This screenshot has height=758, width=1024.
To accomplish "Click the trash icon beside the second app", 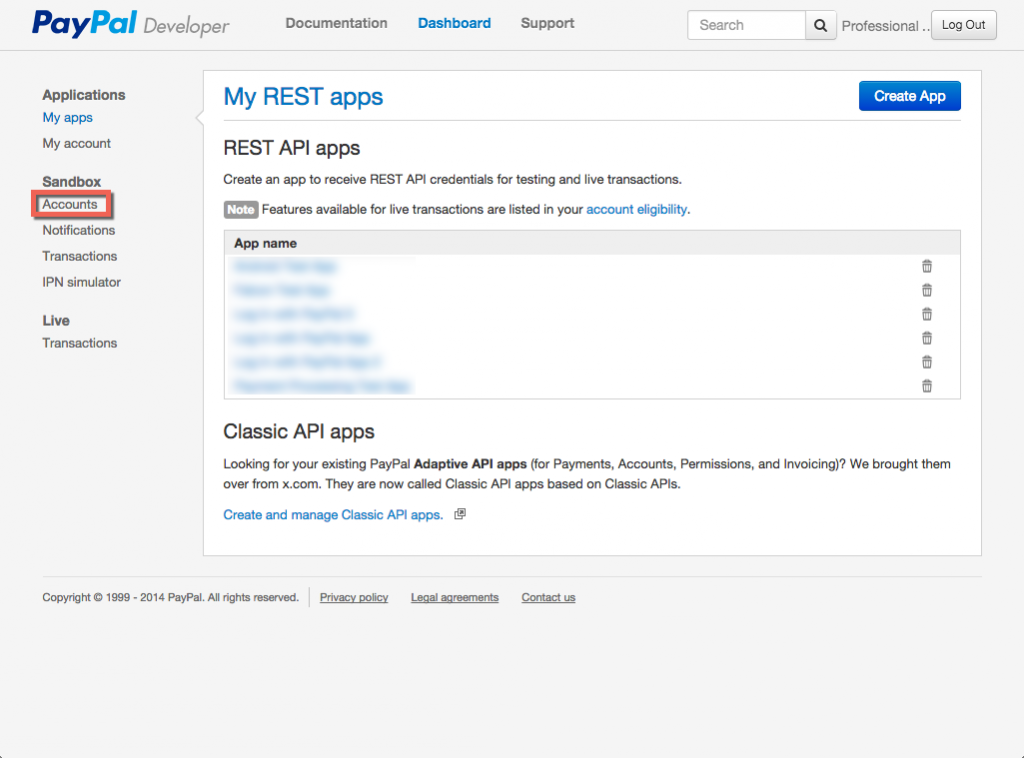I will tap(927, 290).
